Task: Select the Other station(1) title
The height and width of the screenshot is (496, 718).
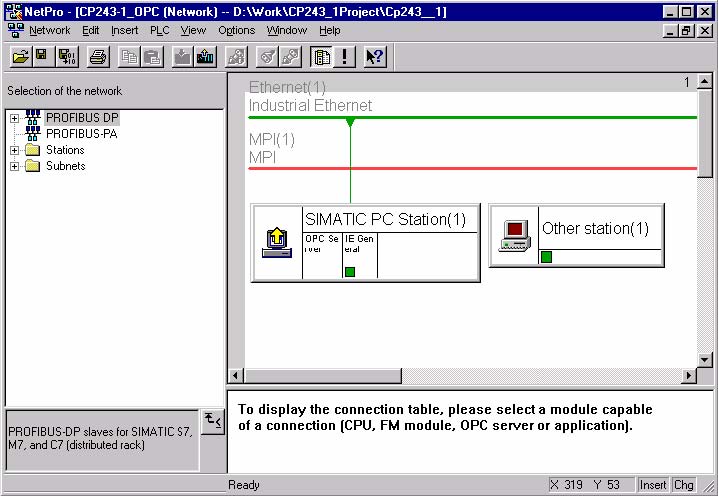Action: (595, 228)
